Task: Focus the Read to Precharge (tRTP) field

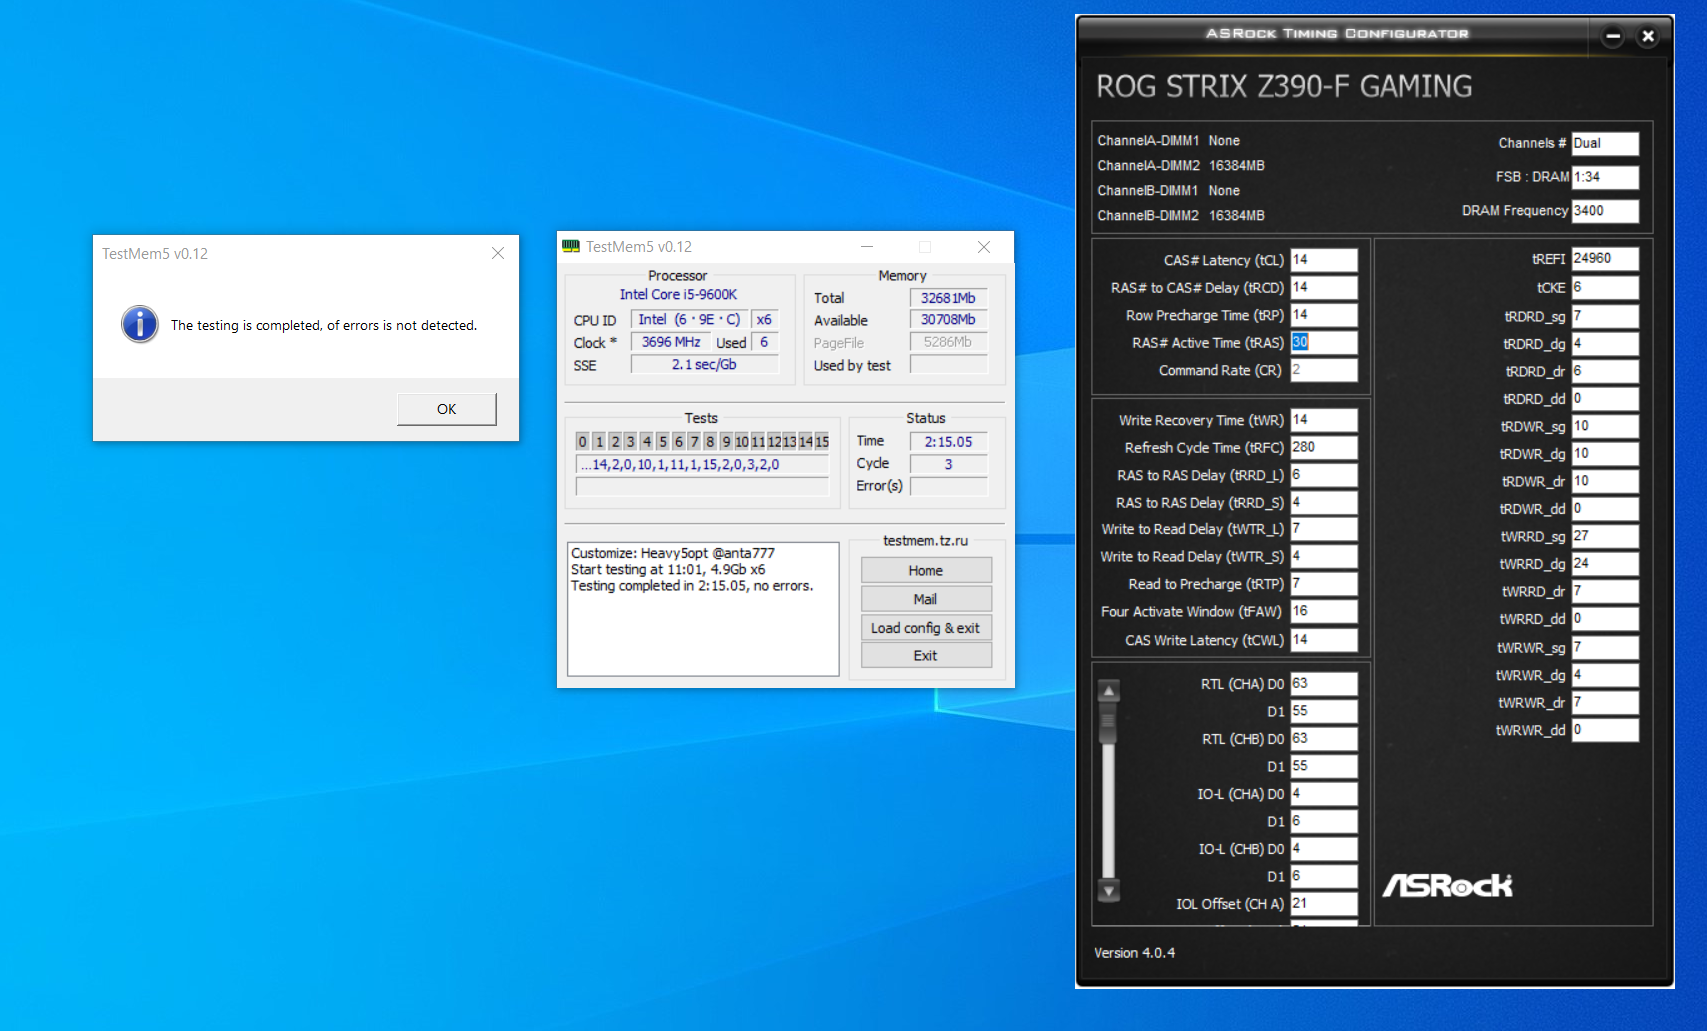Action: [x=1324, y=584]
